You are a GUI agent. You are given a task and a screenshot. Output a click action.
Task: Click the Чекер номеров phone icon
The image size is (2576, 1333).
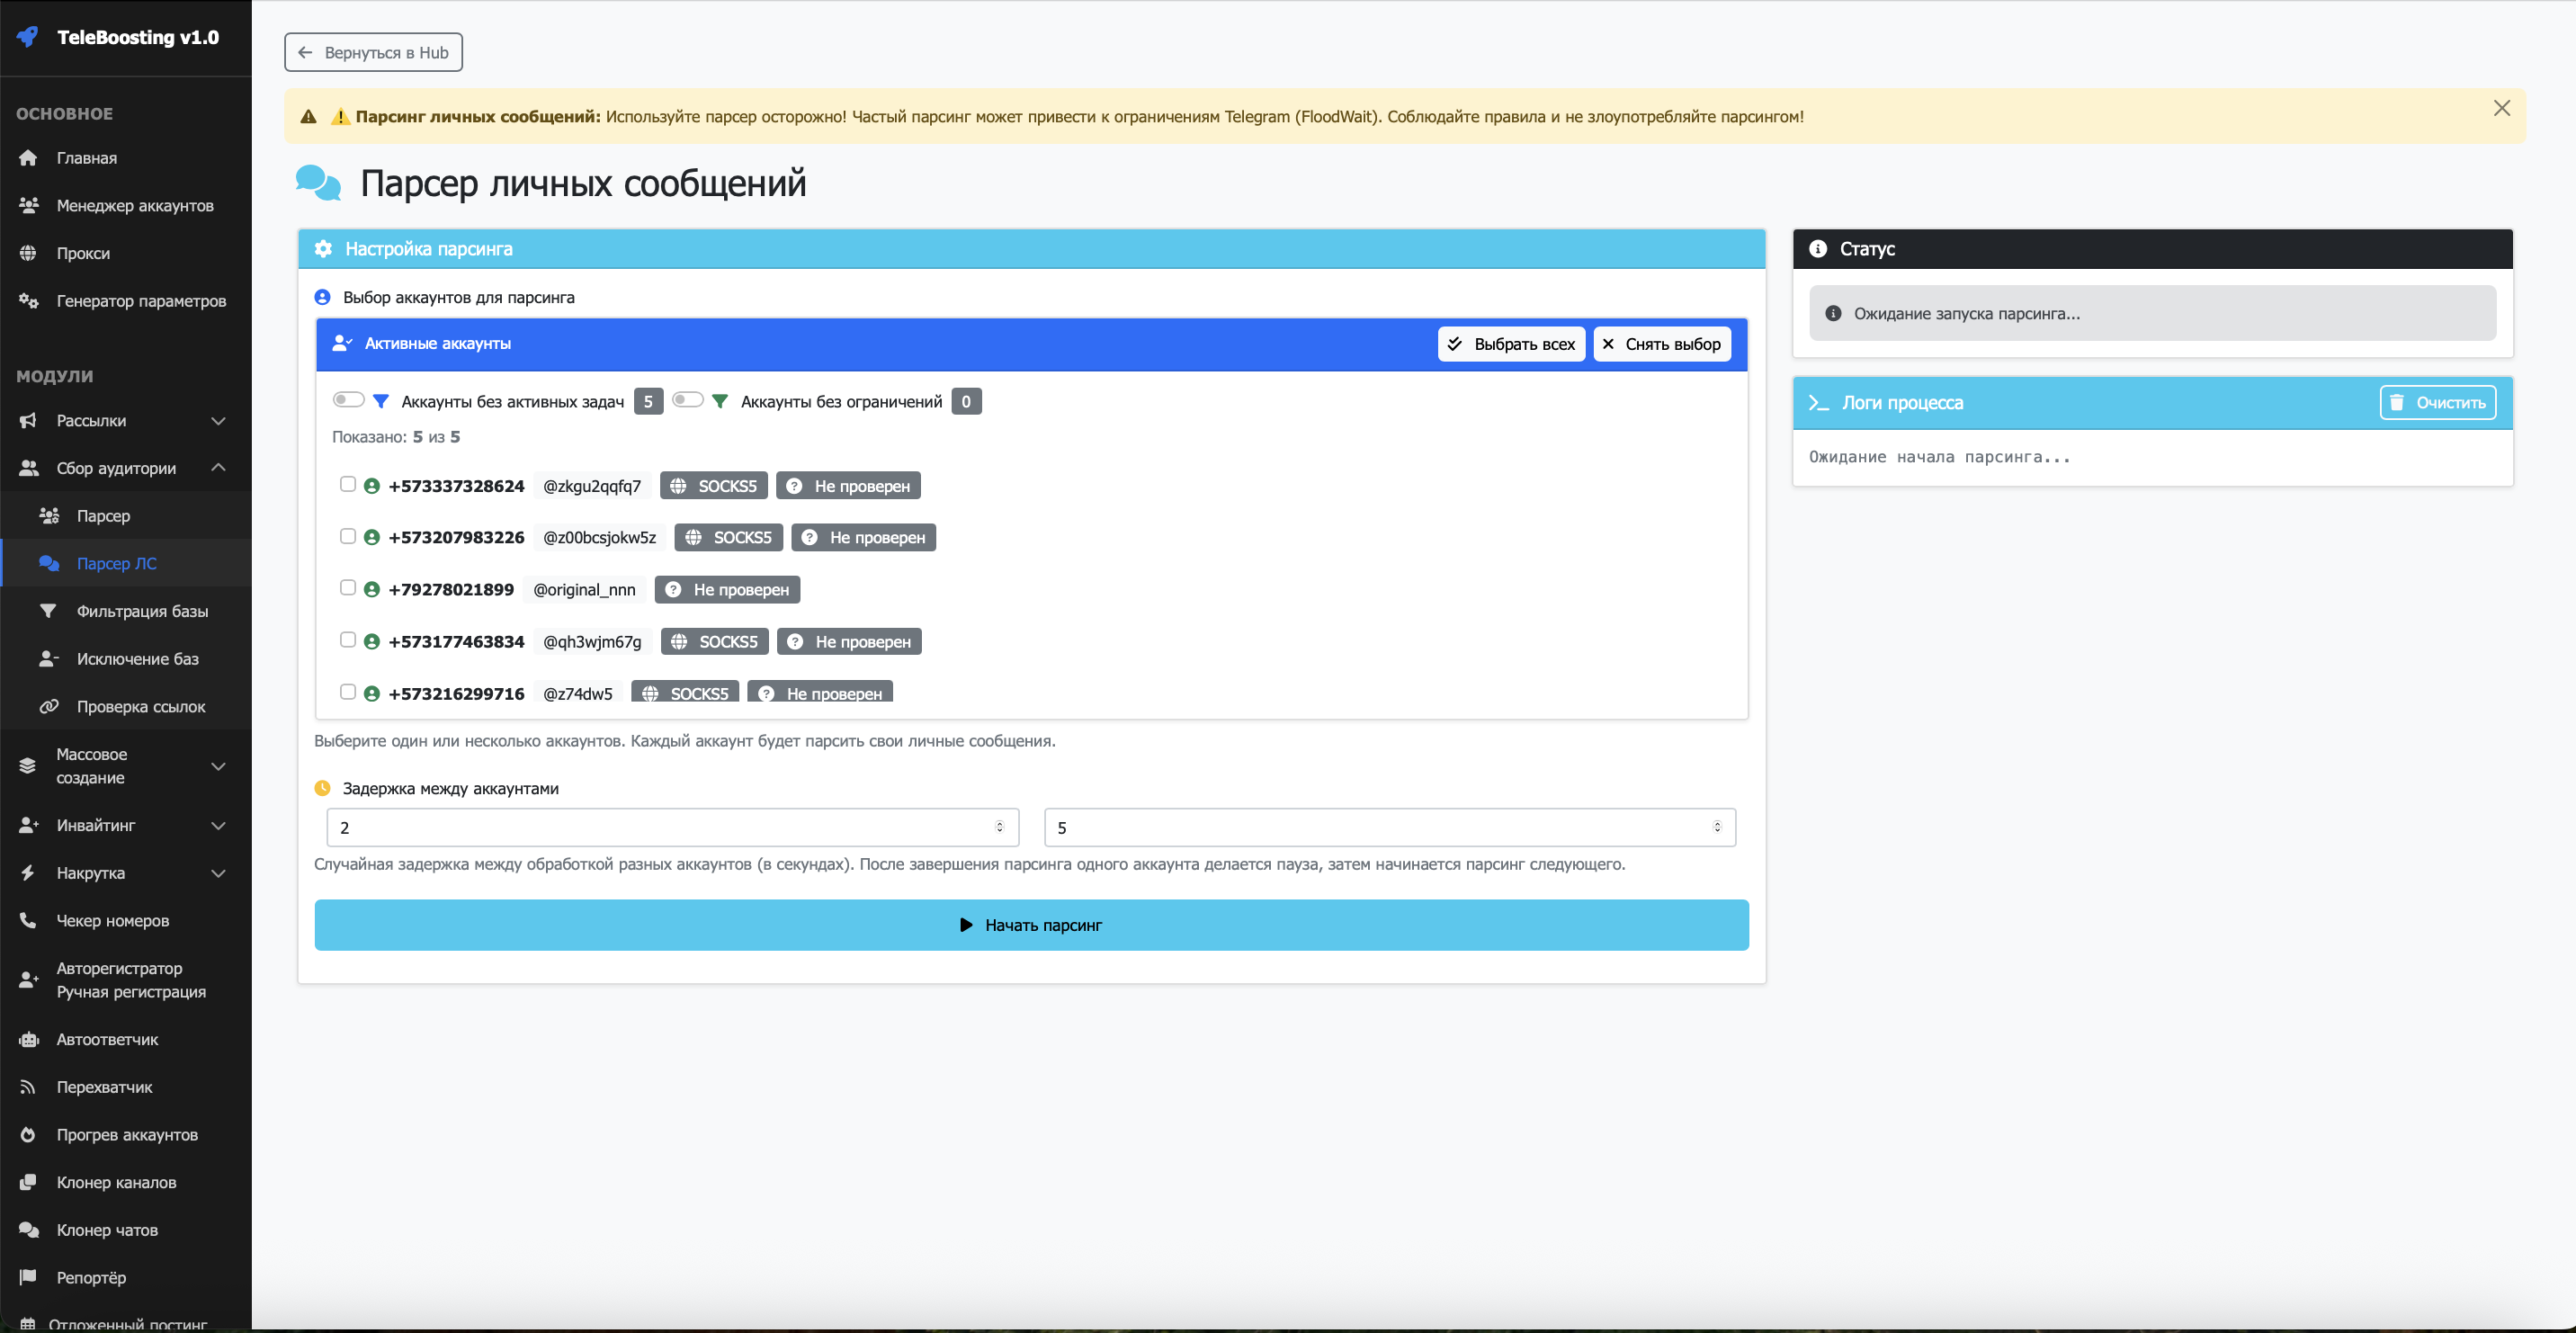tap(28, 920)
